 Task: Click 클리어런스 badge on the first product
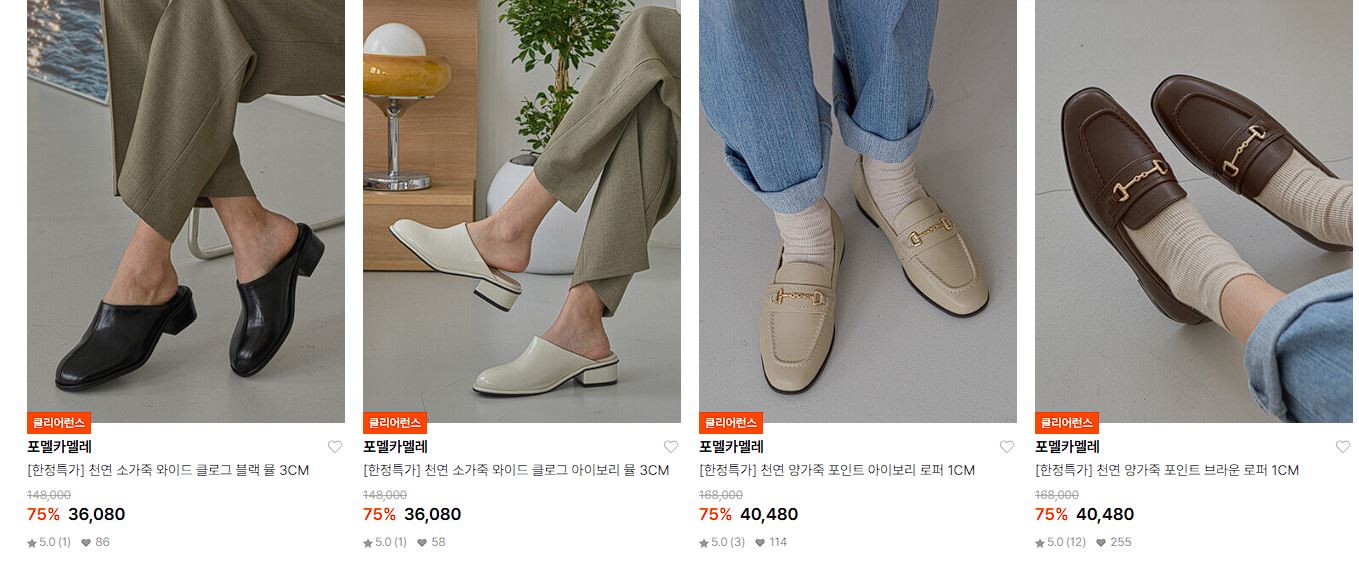pyautogui.click(x=59, y=423)
